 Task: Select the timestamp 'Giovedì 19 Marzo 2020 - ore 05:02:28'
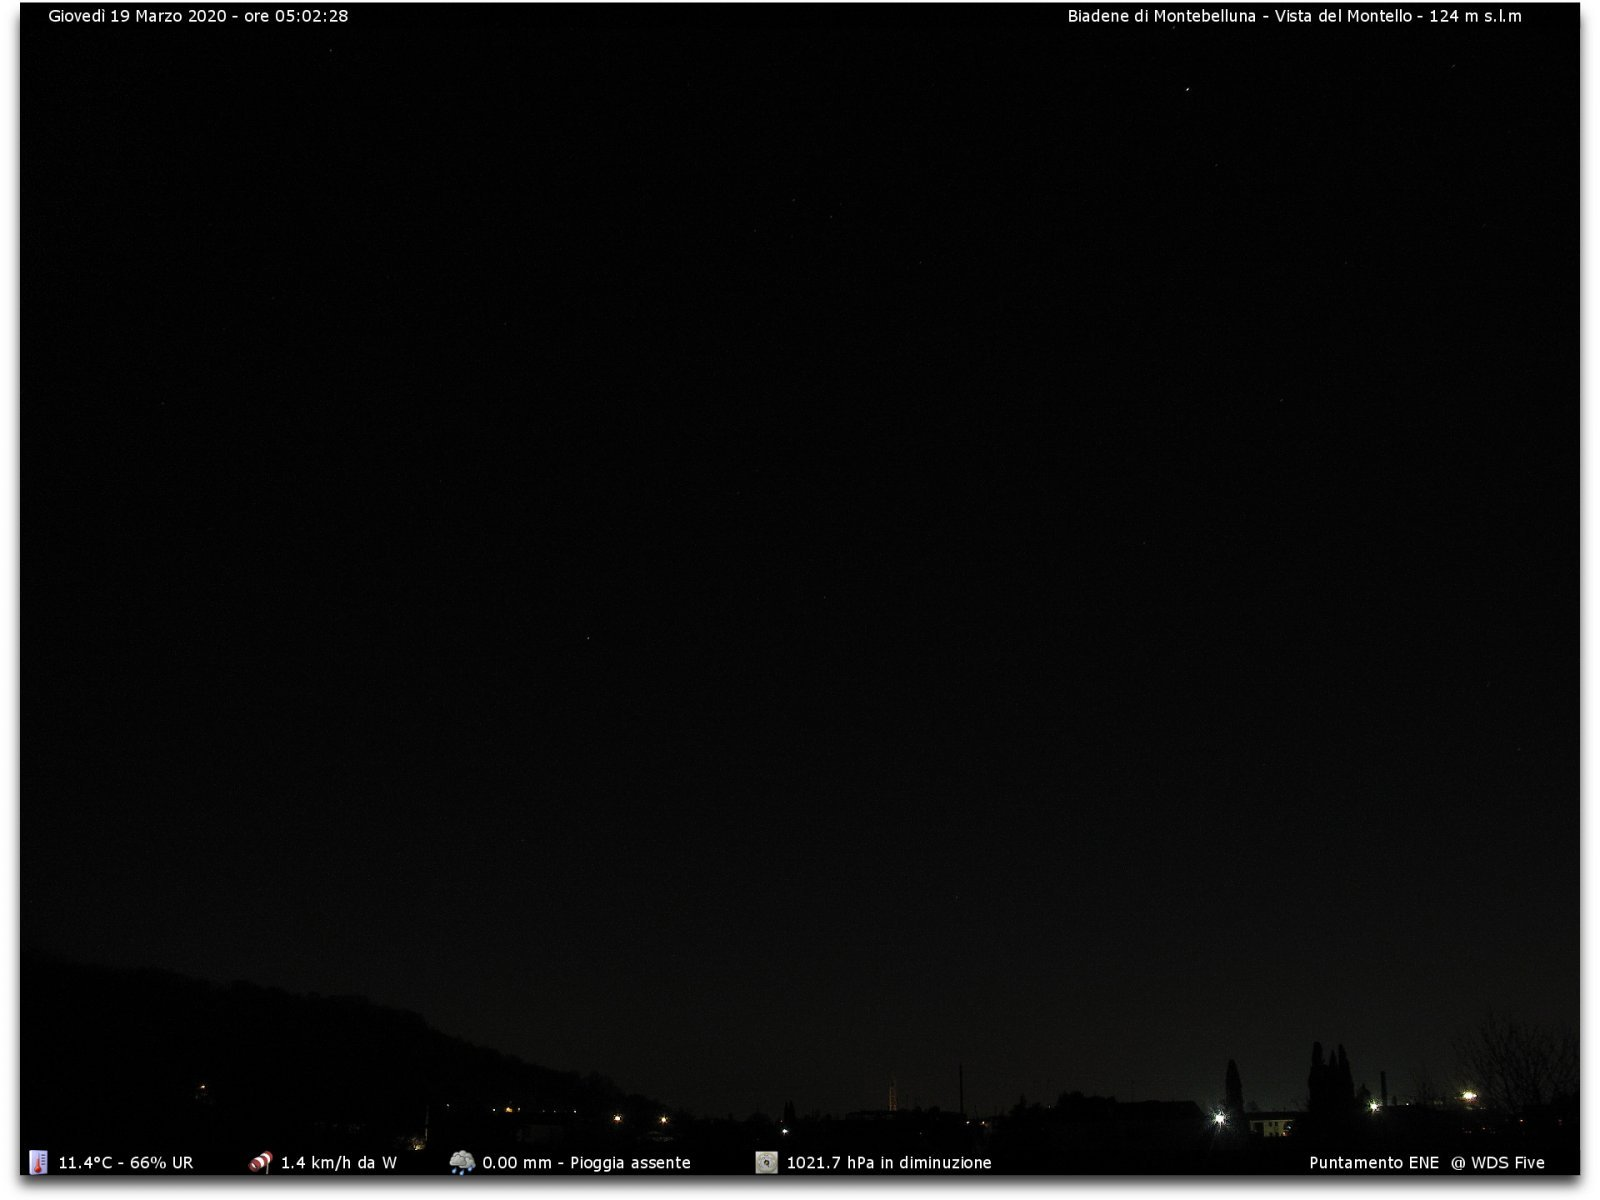[198, 16]
